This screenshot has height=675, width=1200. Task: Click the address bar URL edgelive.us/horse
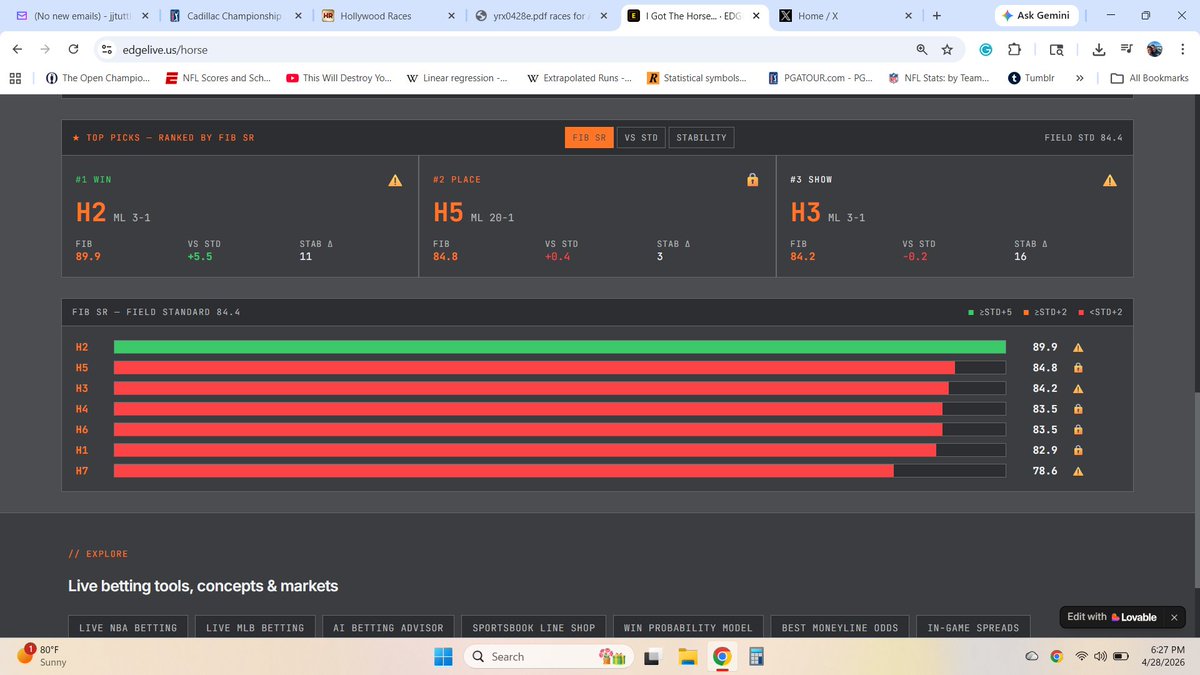[165, 49]
